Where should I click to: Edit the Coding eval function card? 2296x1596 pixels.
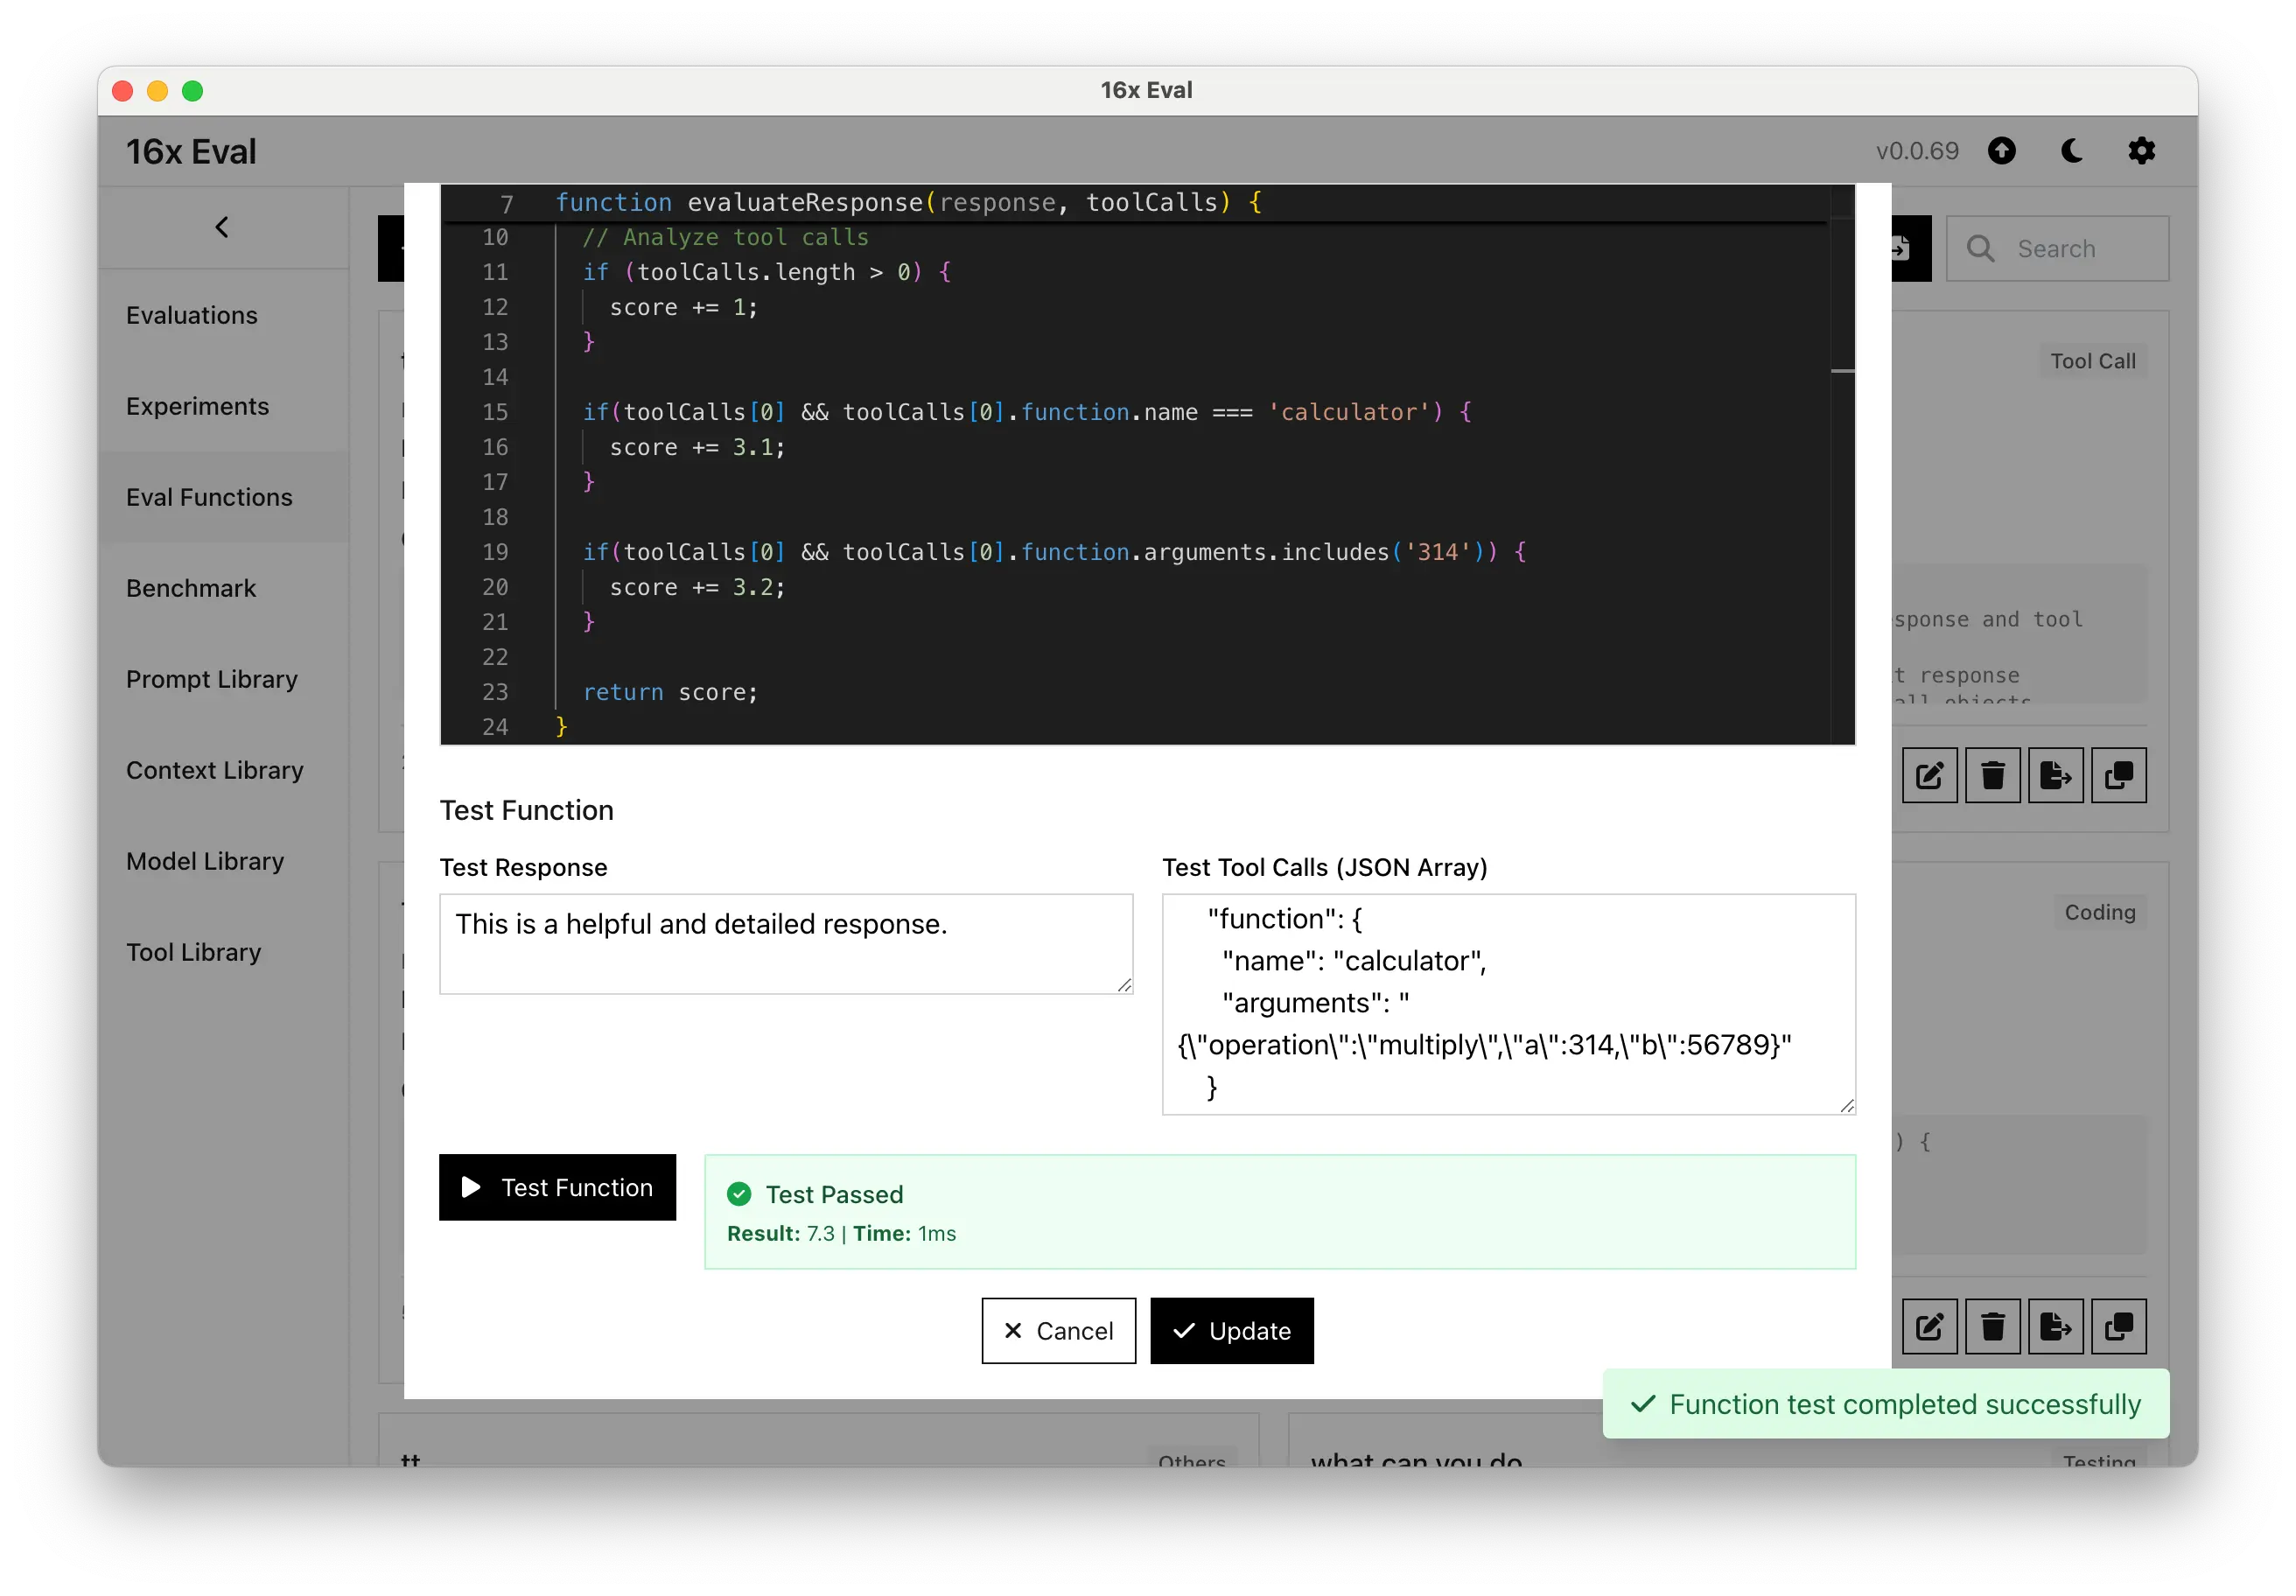point(1929,1327)
